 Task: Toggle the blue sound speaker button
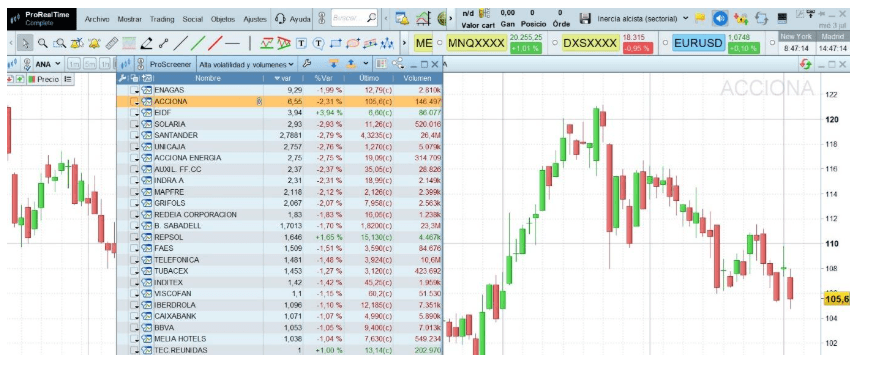coord(720,19)
